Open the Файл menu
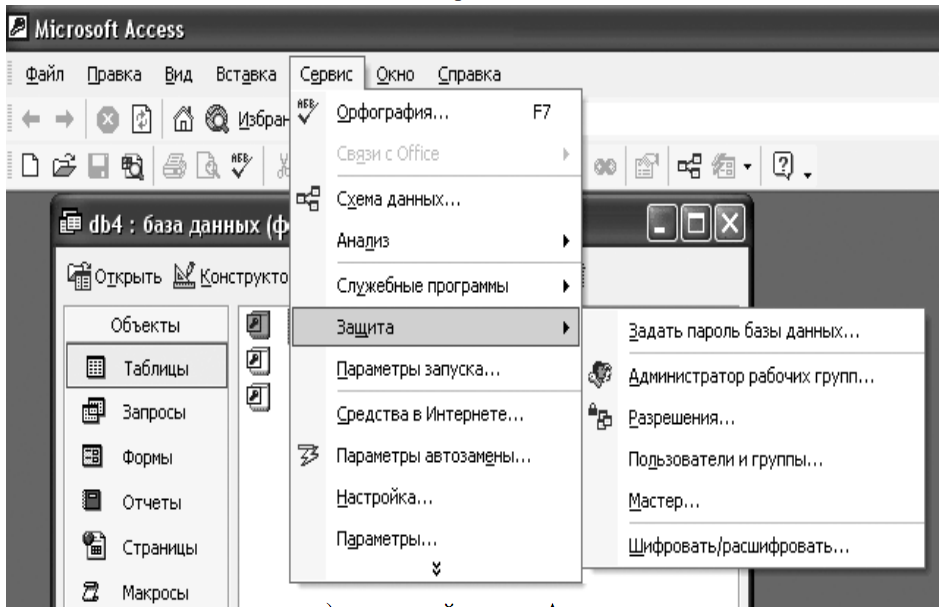This screenshot has width=946, height=607. tap(44, 74)
